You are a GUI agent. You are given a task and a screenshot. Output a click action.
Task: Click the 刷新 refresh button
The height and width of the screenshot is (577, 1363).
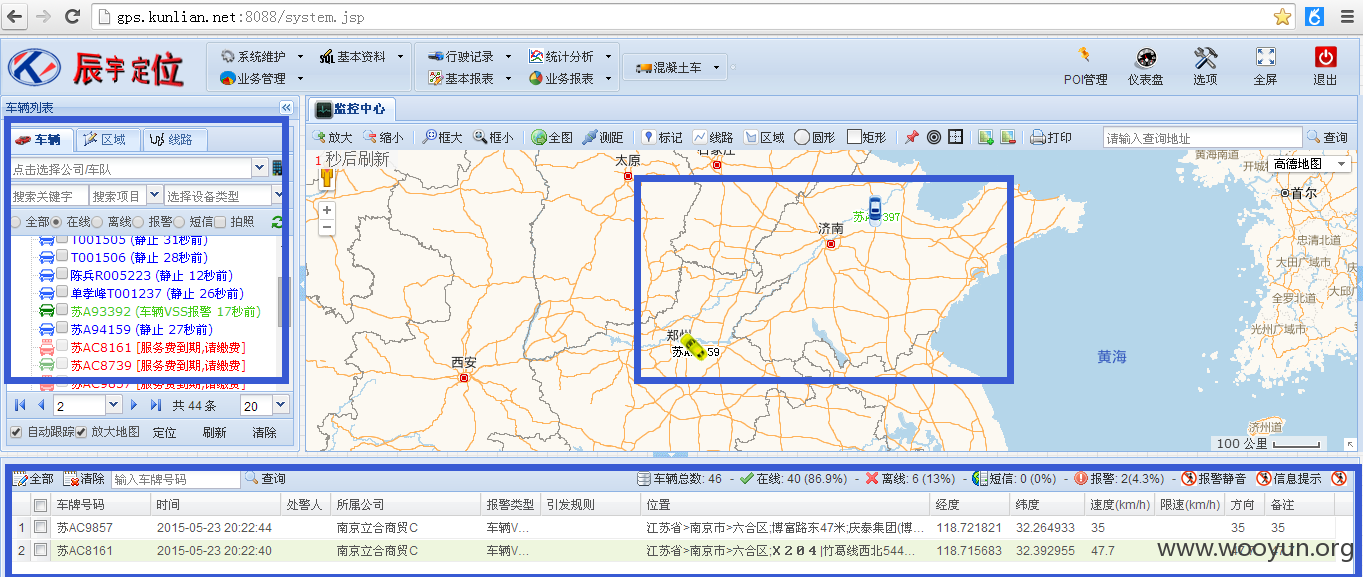[x=214, y=433]
